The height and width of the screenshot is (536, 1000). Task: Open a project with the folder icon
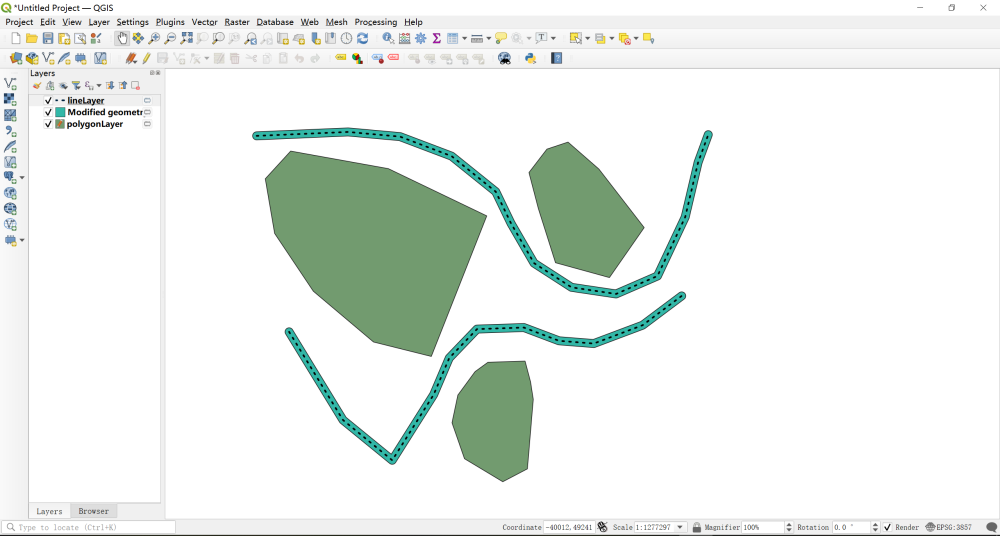click(31, 38)
